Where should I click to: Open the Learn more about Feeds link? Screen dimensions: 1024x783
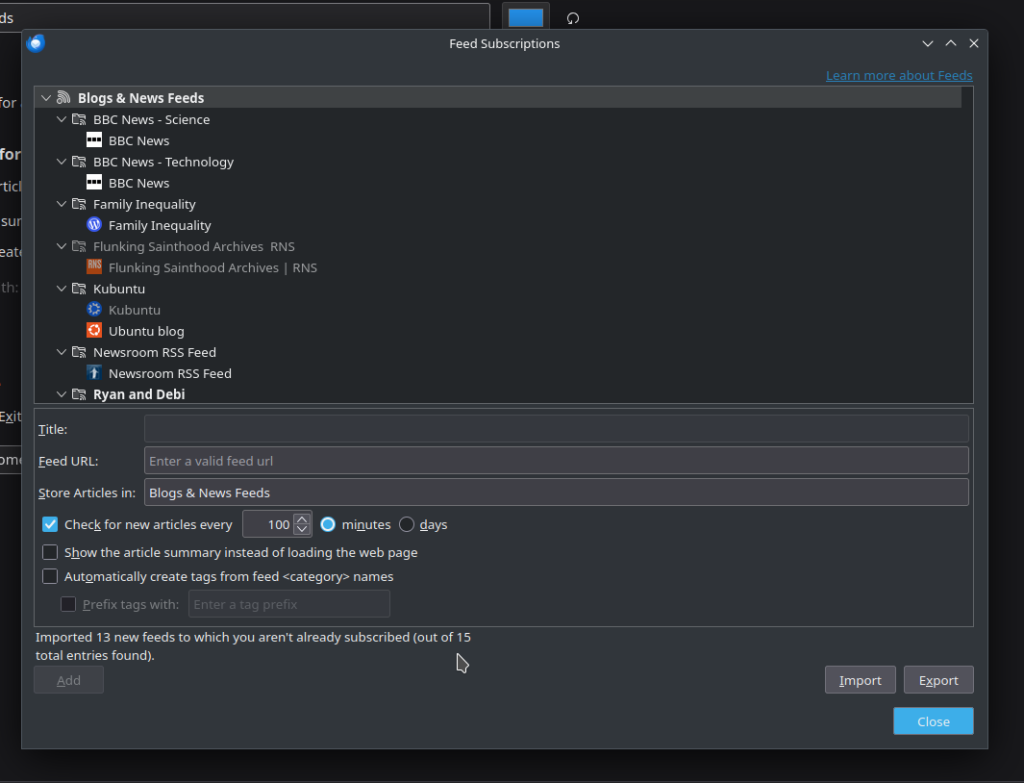[x=898, y=75]
